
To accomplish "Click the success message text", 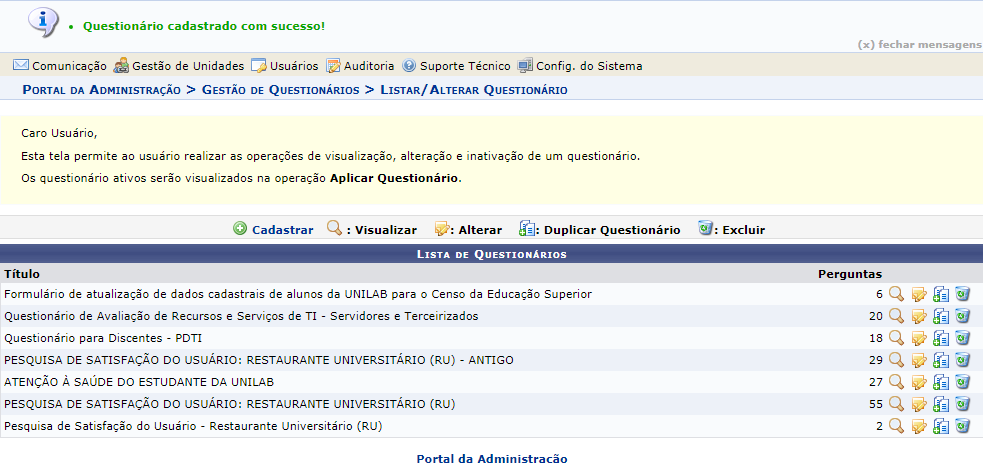I will point(204,26).
